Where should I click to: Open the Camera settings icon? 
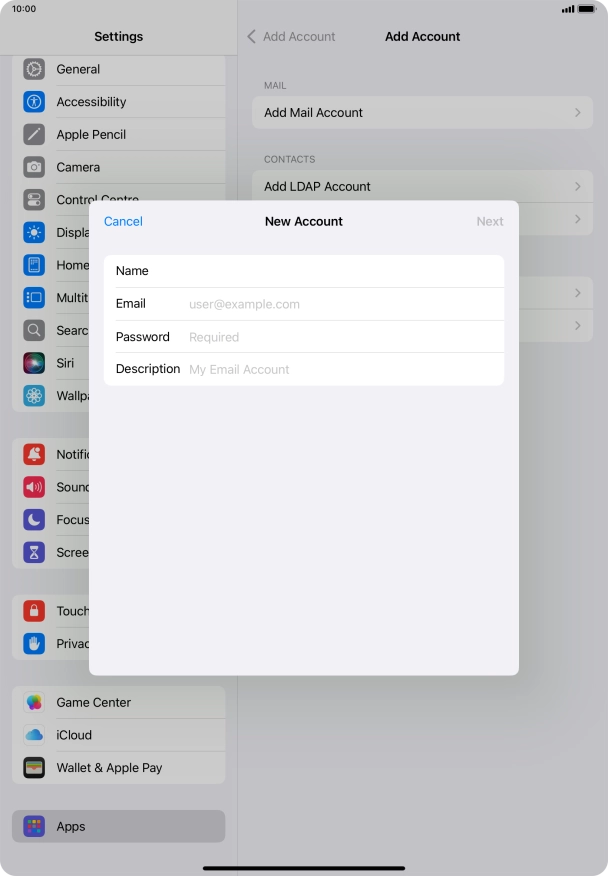[35, 167]
